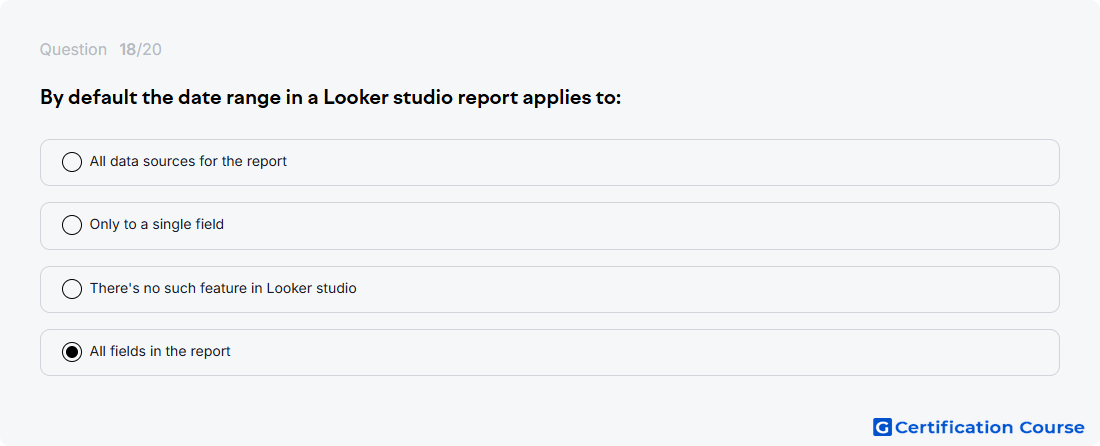Click the 'All data sources for the report' label text
The width and height of the screenshot is (1100, 446).
pyautogui.click(x=188, y=161)
